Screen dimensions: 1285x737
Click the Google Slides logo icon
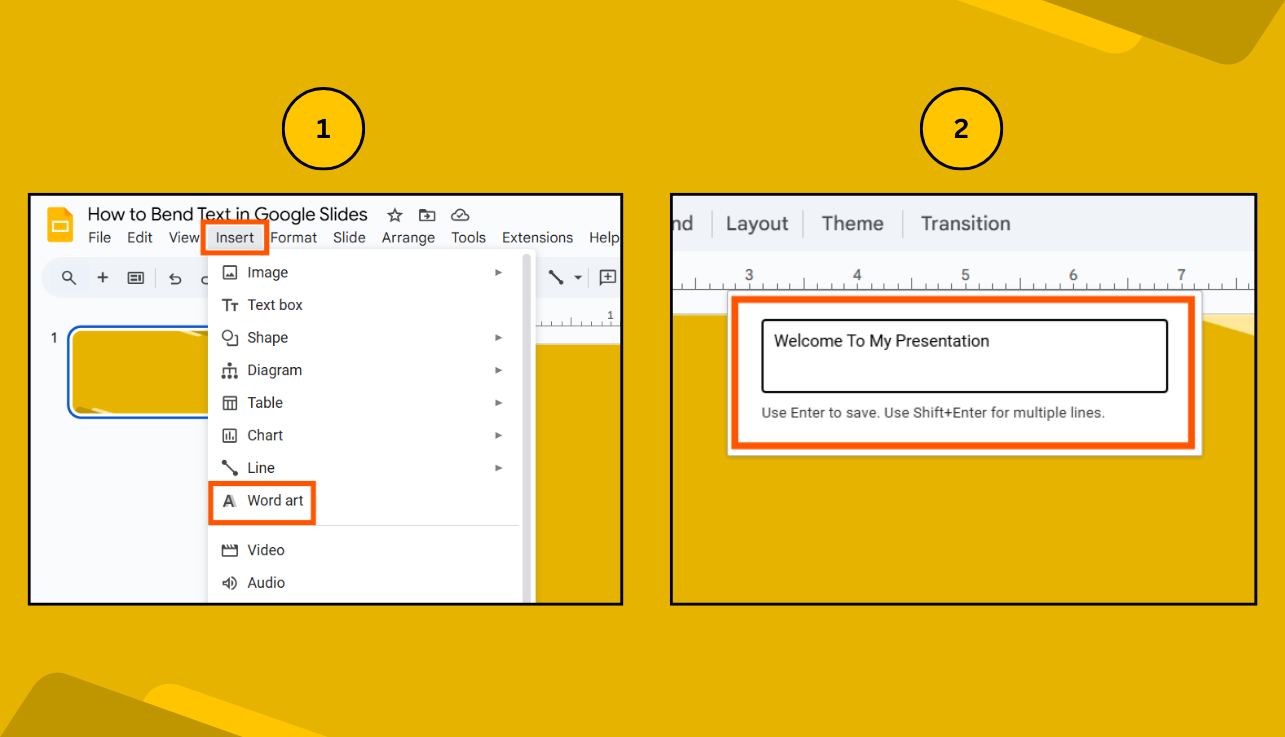tap(59, 224)
